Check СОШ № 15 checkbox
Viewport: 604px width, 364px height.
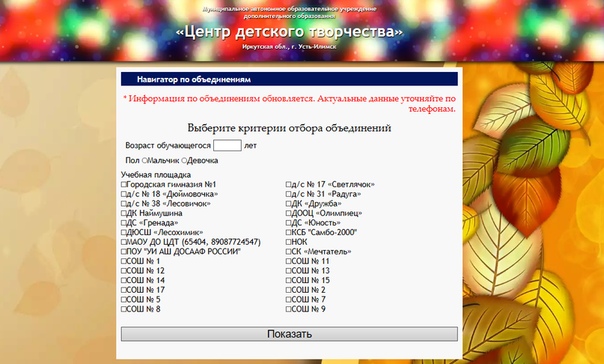288,280
